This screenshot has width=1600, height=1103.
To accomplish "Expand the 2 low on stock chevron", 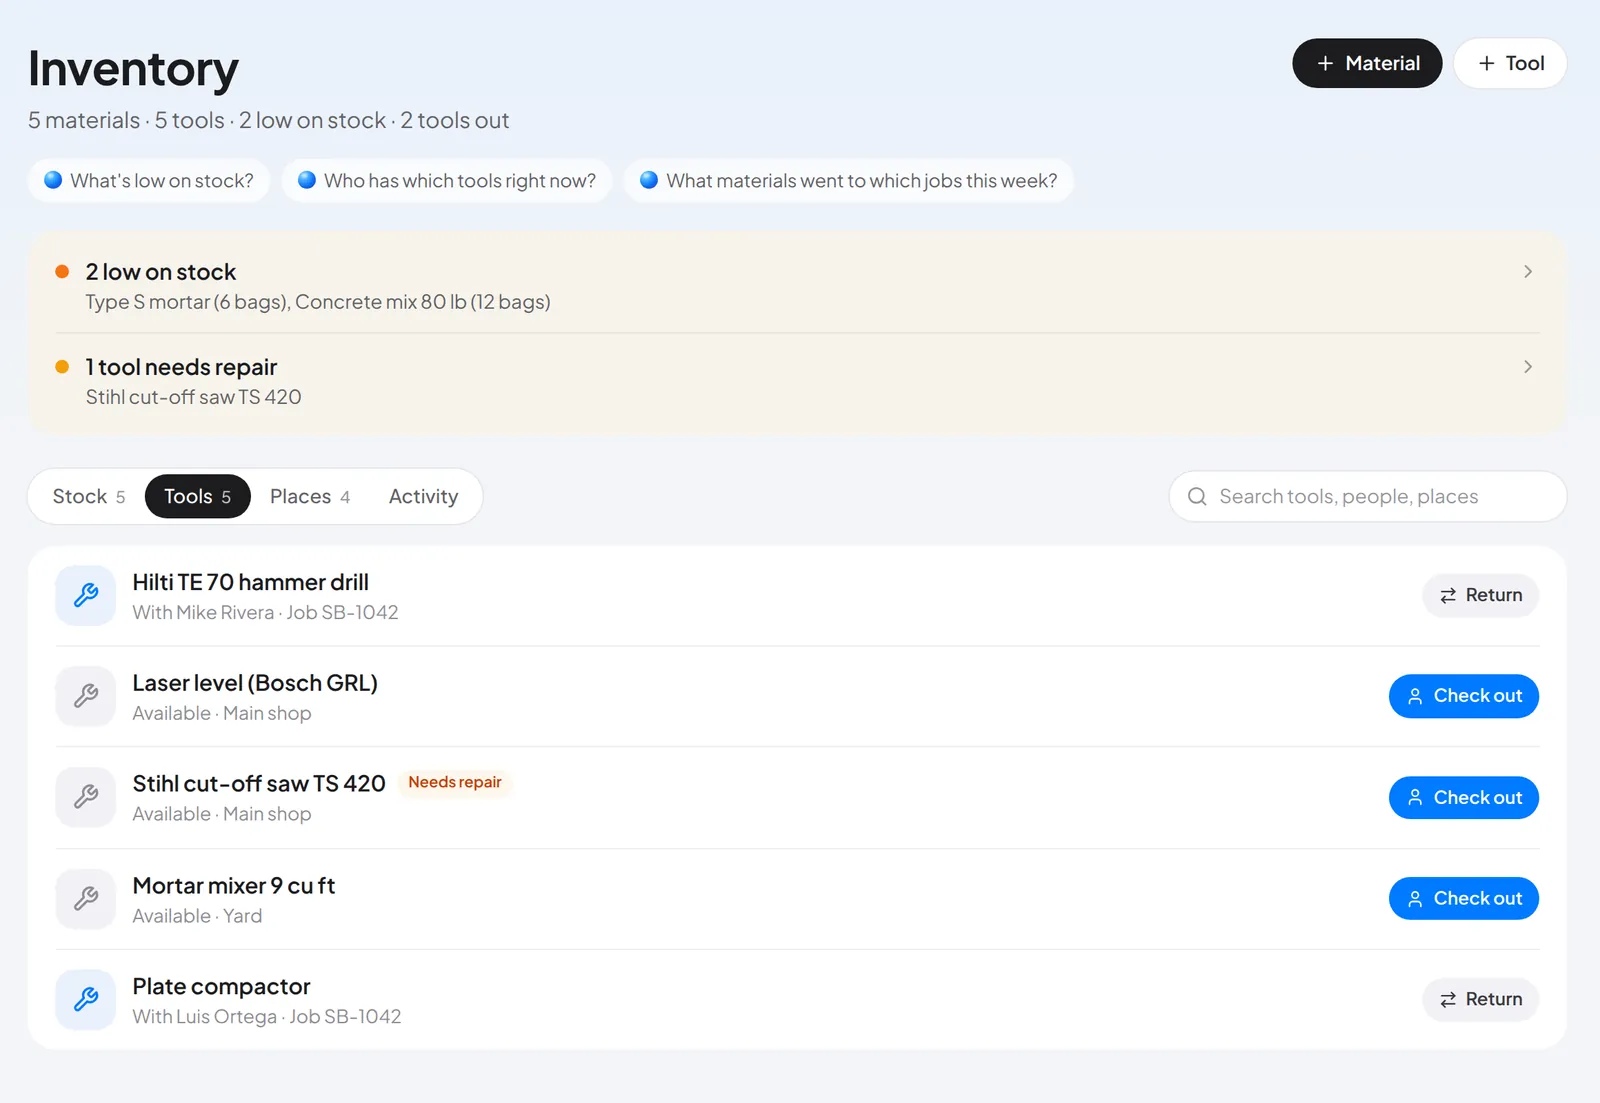I will pyautogui.click(x=1527, y=272).
